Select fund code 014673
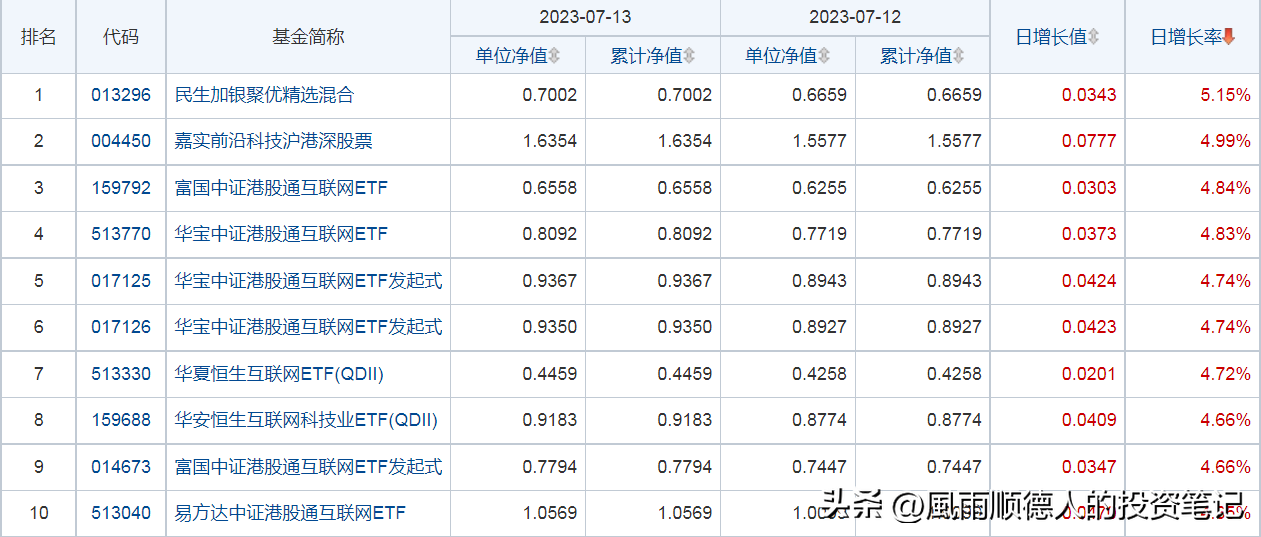Image resolution: width=1261 pixels, height=537 pixels. (x=121, y=467)
